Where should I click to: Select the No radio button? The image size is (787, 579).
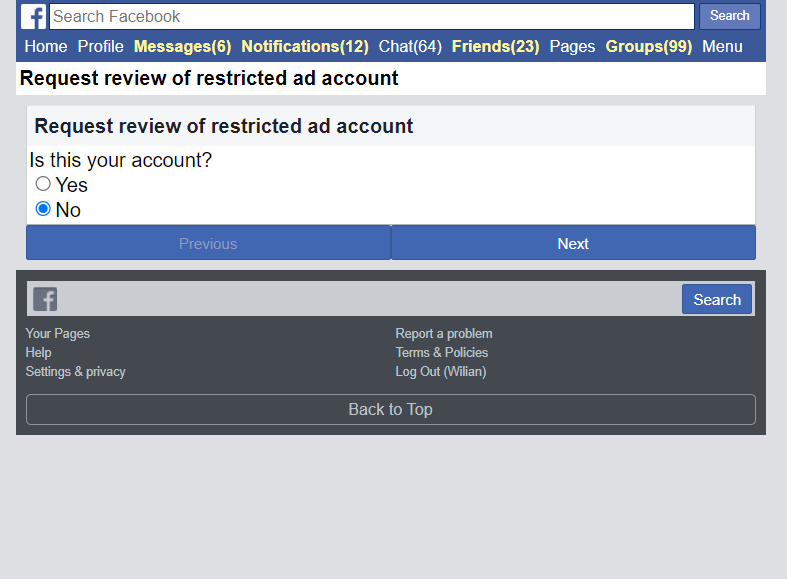pyautogui.click(x=43, y=209)
